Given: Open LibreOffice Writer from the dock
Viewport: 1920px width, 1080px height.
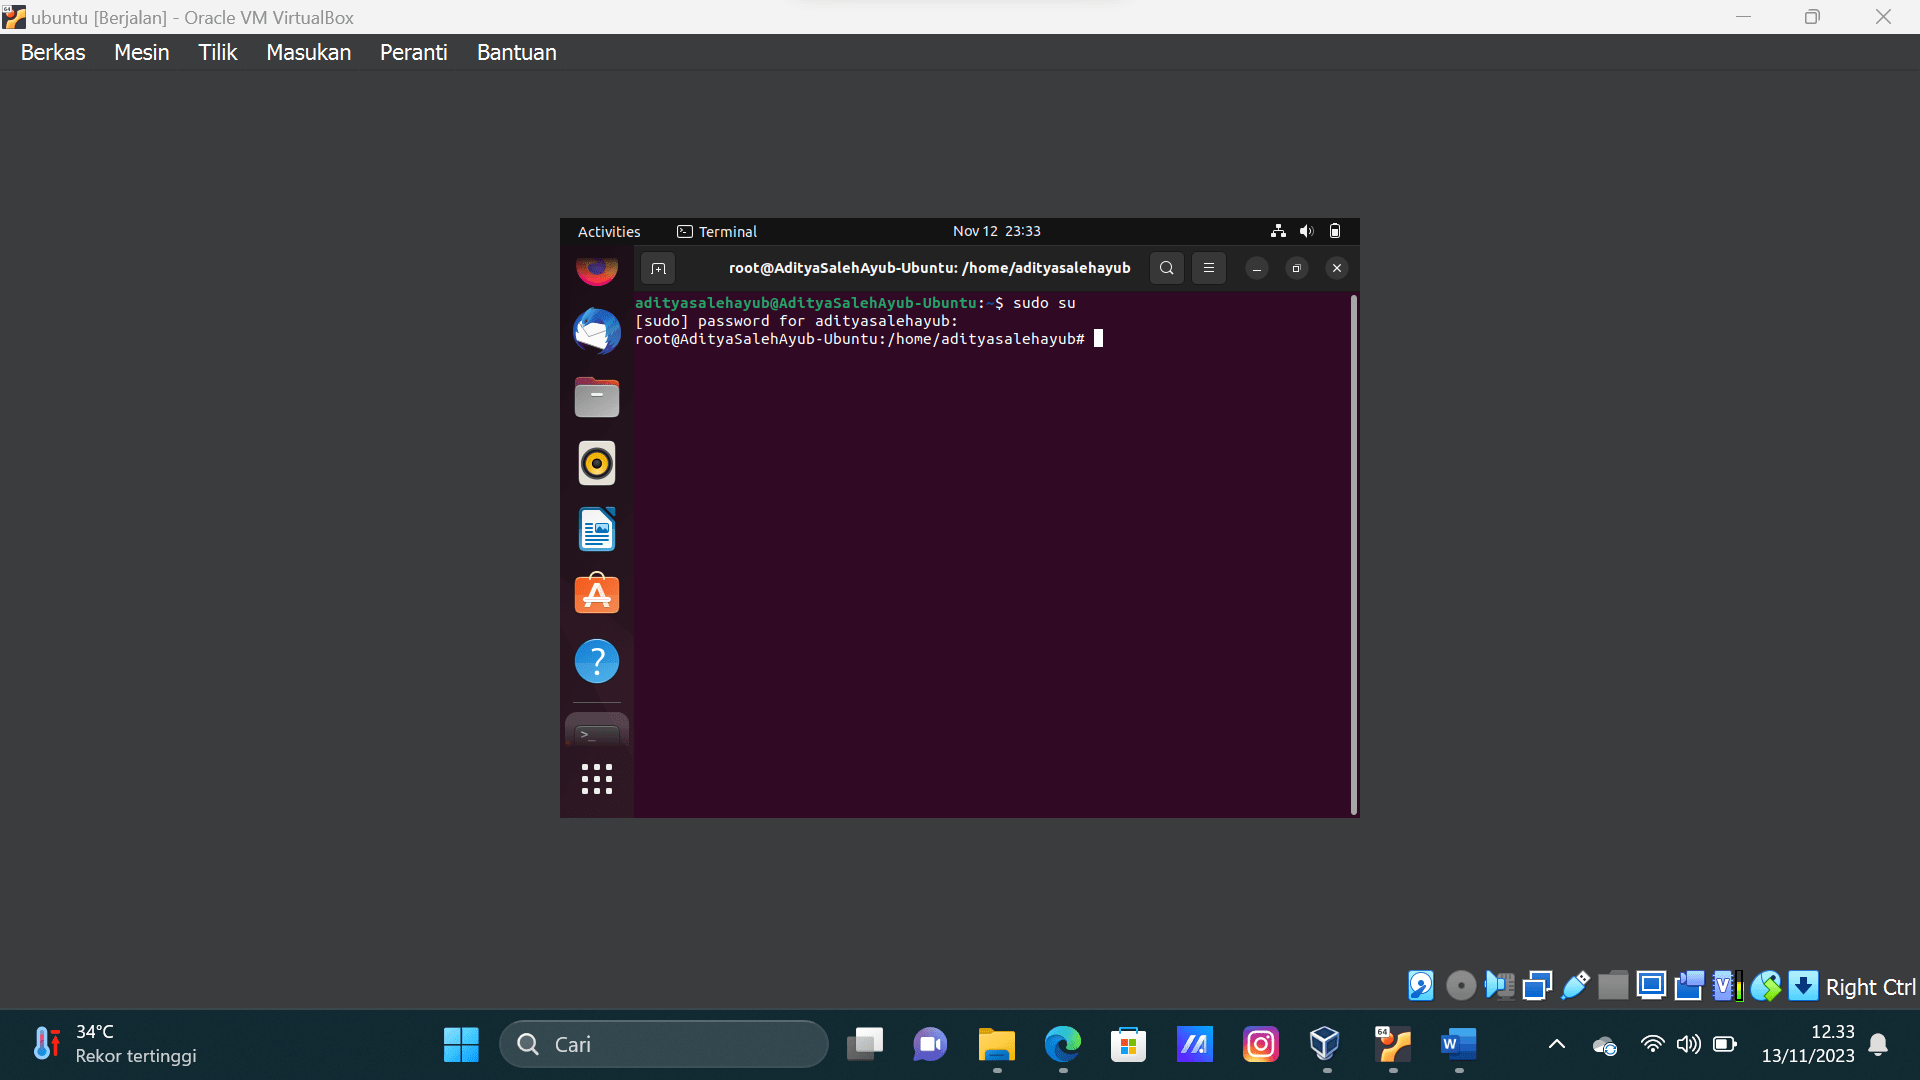Looking at the screenshot, I should pos(597,529).
